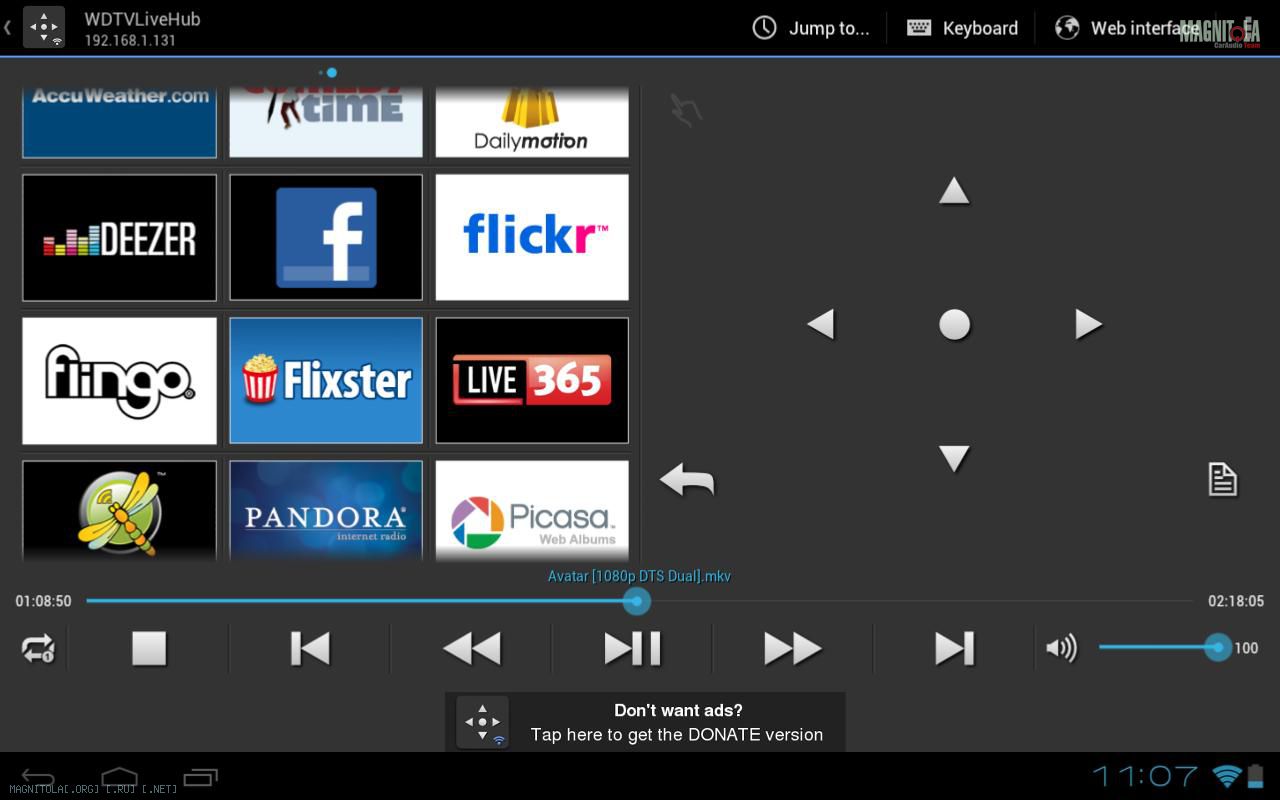Tap the DONATE version ad banner
Image resolution: width=1280 pixels, height=800 pixels.
645,722
